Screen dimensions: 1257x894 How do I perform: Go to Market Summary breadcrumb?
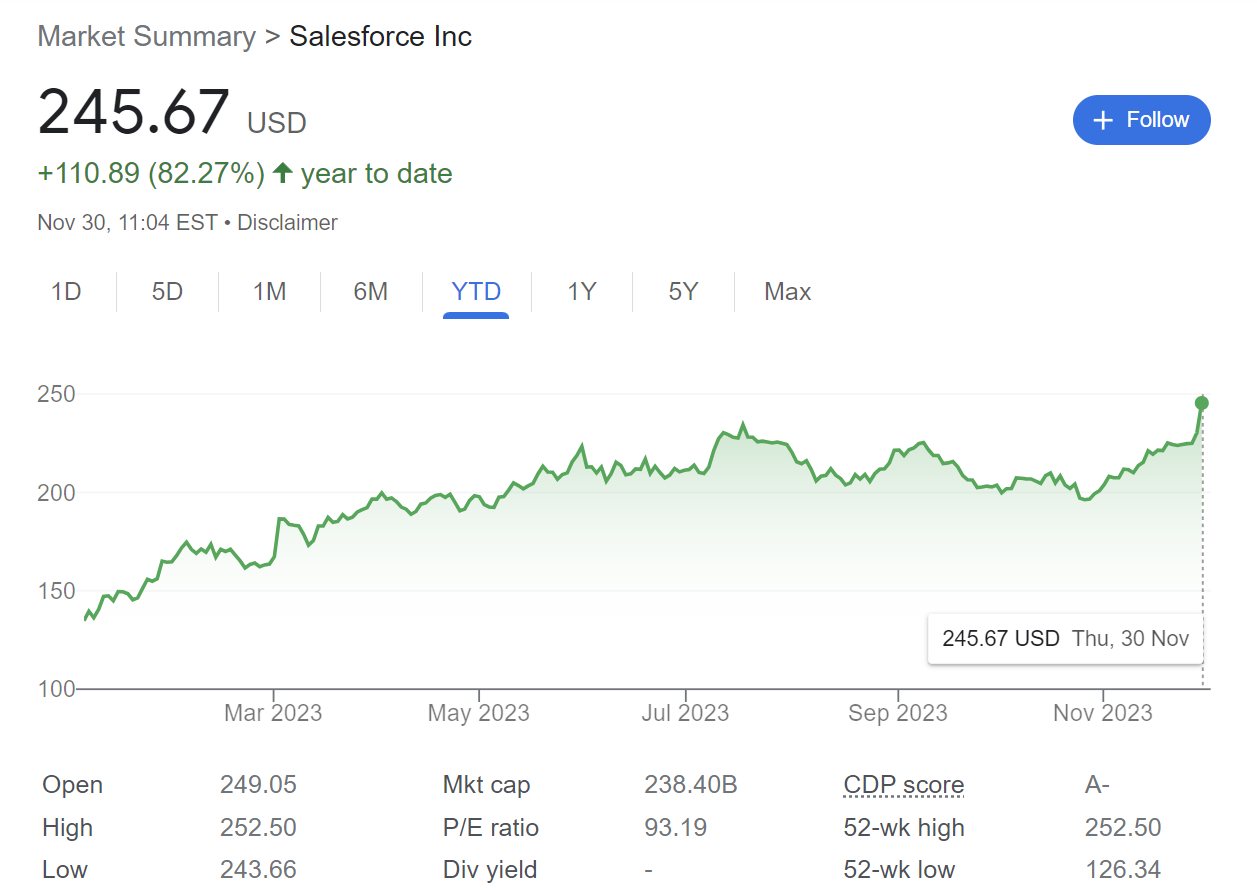(146, 37)
